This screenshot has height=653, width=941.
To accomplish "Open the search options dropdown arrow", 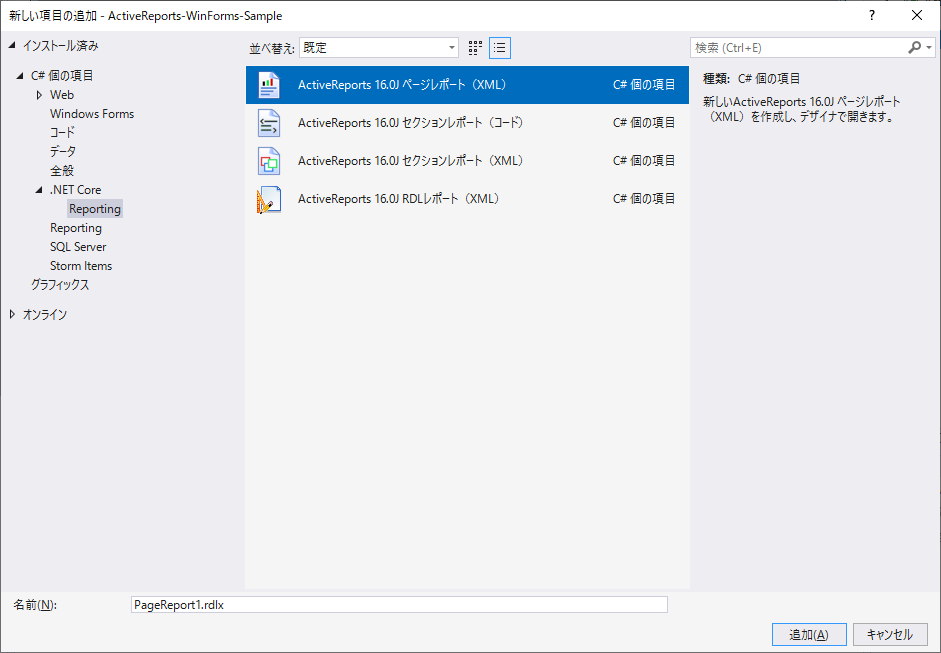I will [929, 48].
